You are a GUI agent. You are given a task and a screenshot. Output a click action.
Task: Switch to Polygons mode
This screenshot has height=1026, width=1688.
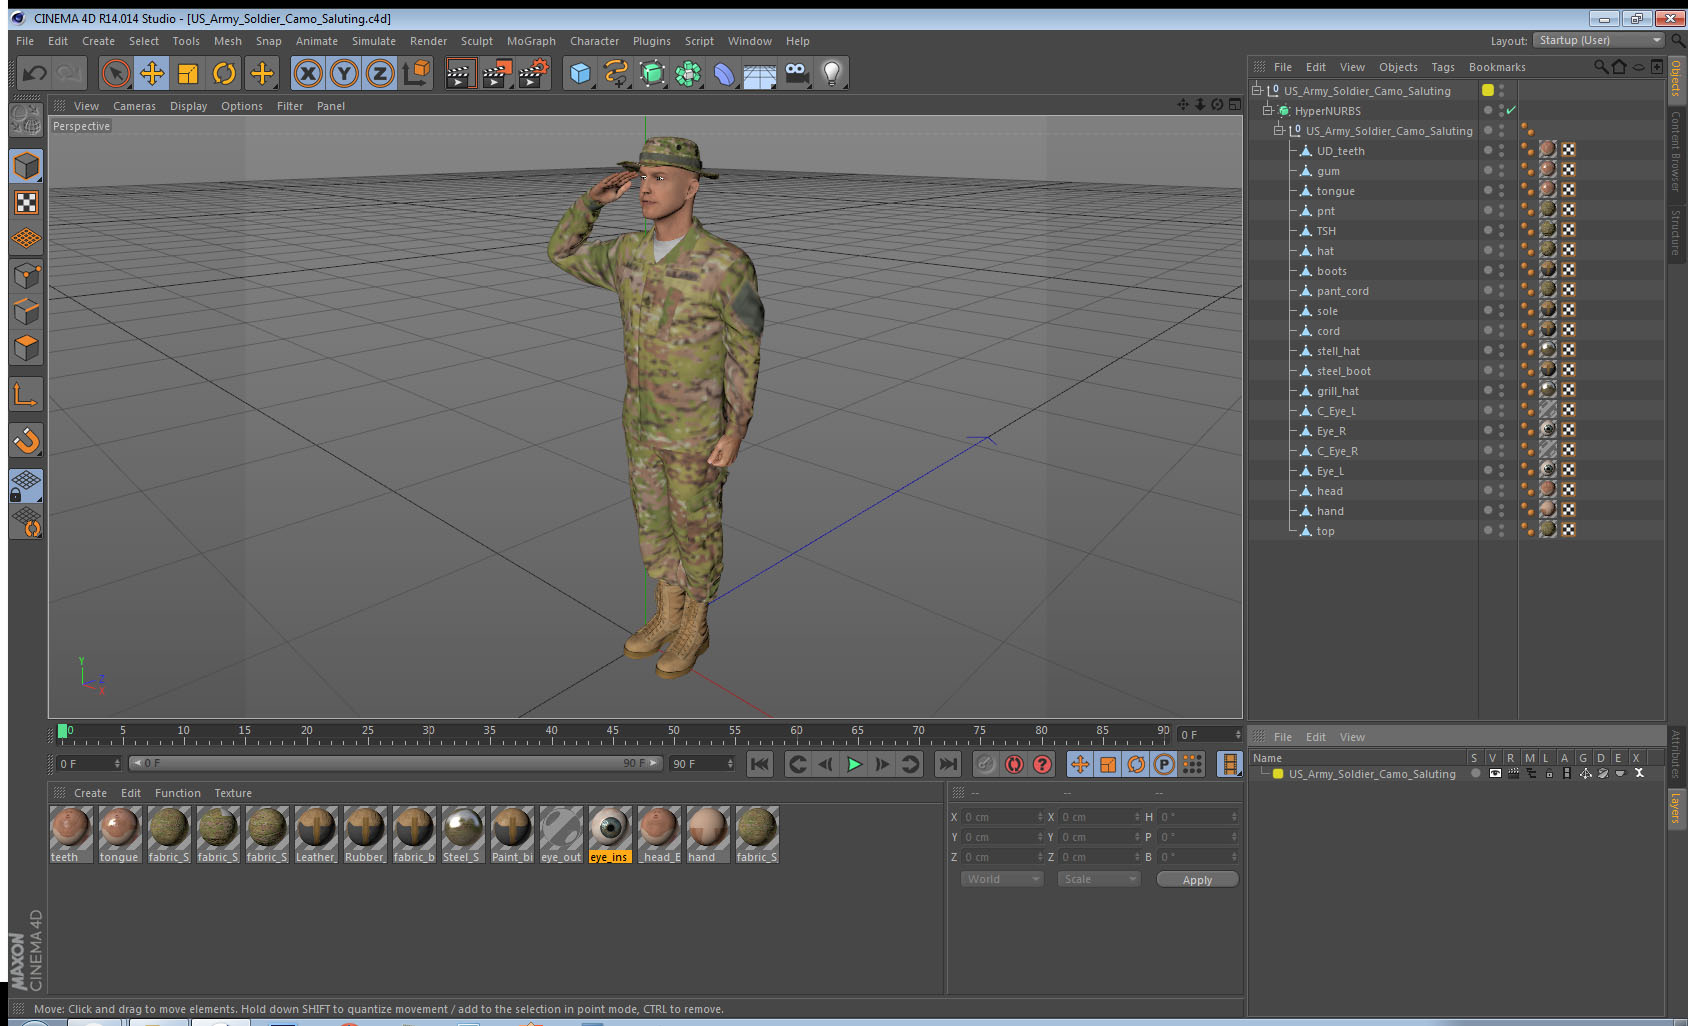(x=26, y=348)
